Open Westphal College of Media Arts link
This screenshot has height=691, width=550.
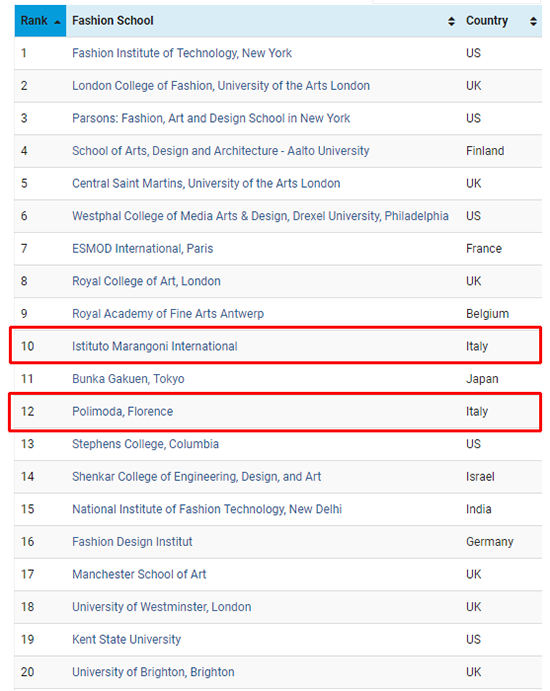[260, 216]
